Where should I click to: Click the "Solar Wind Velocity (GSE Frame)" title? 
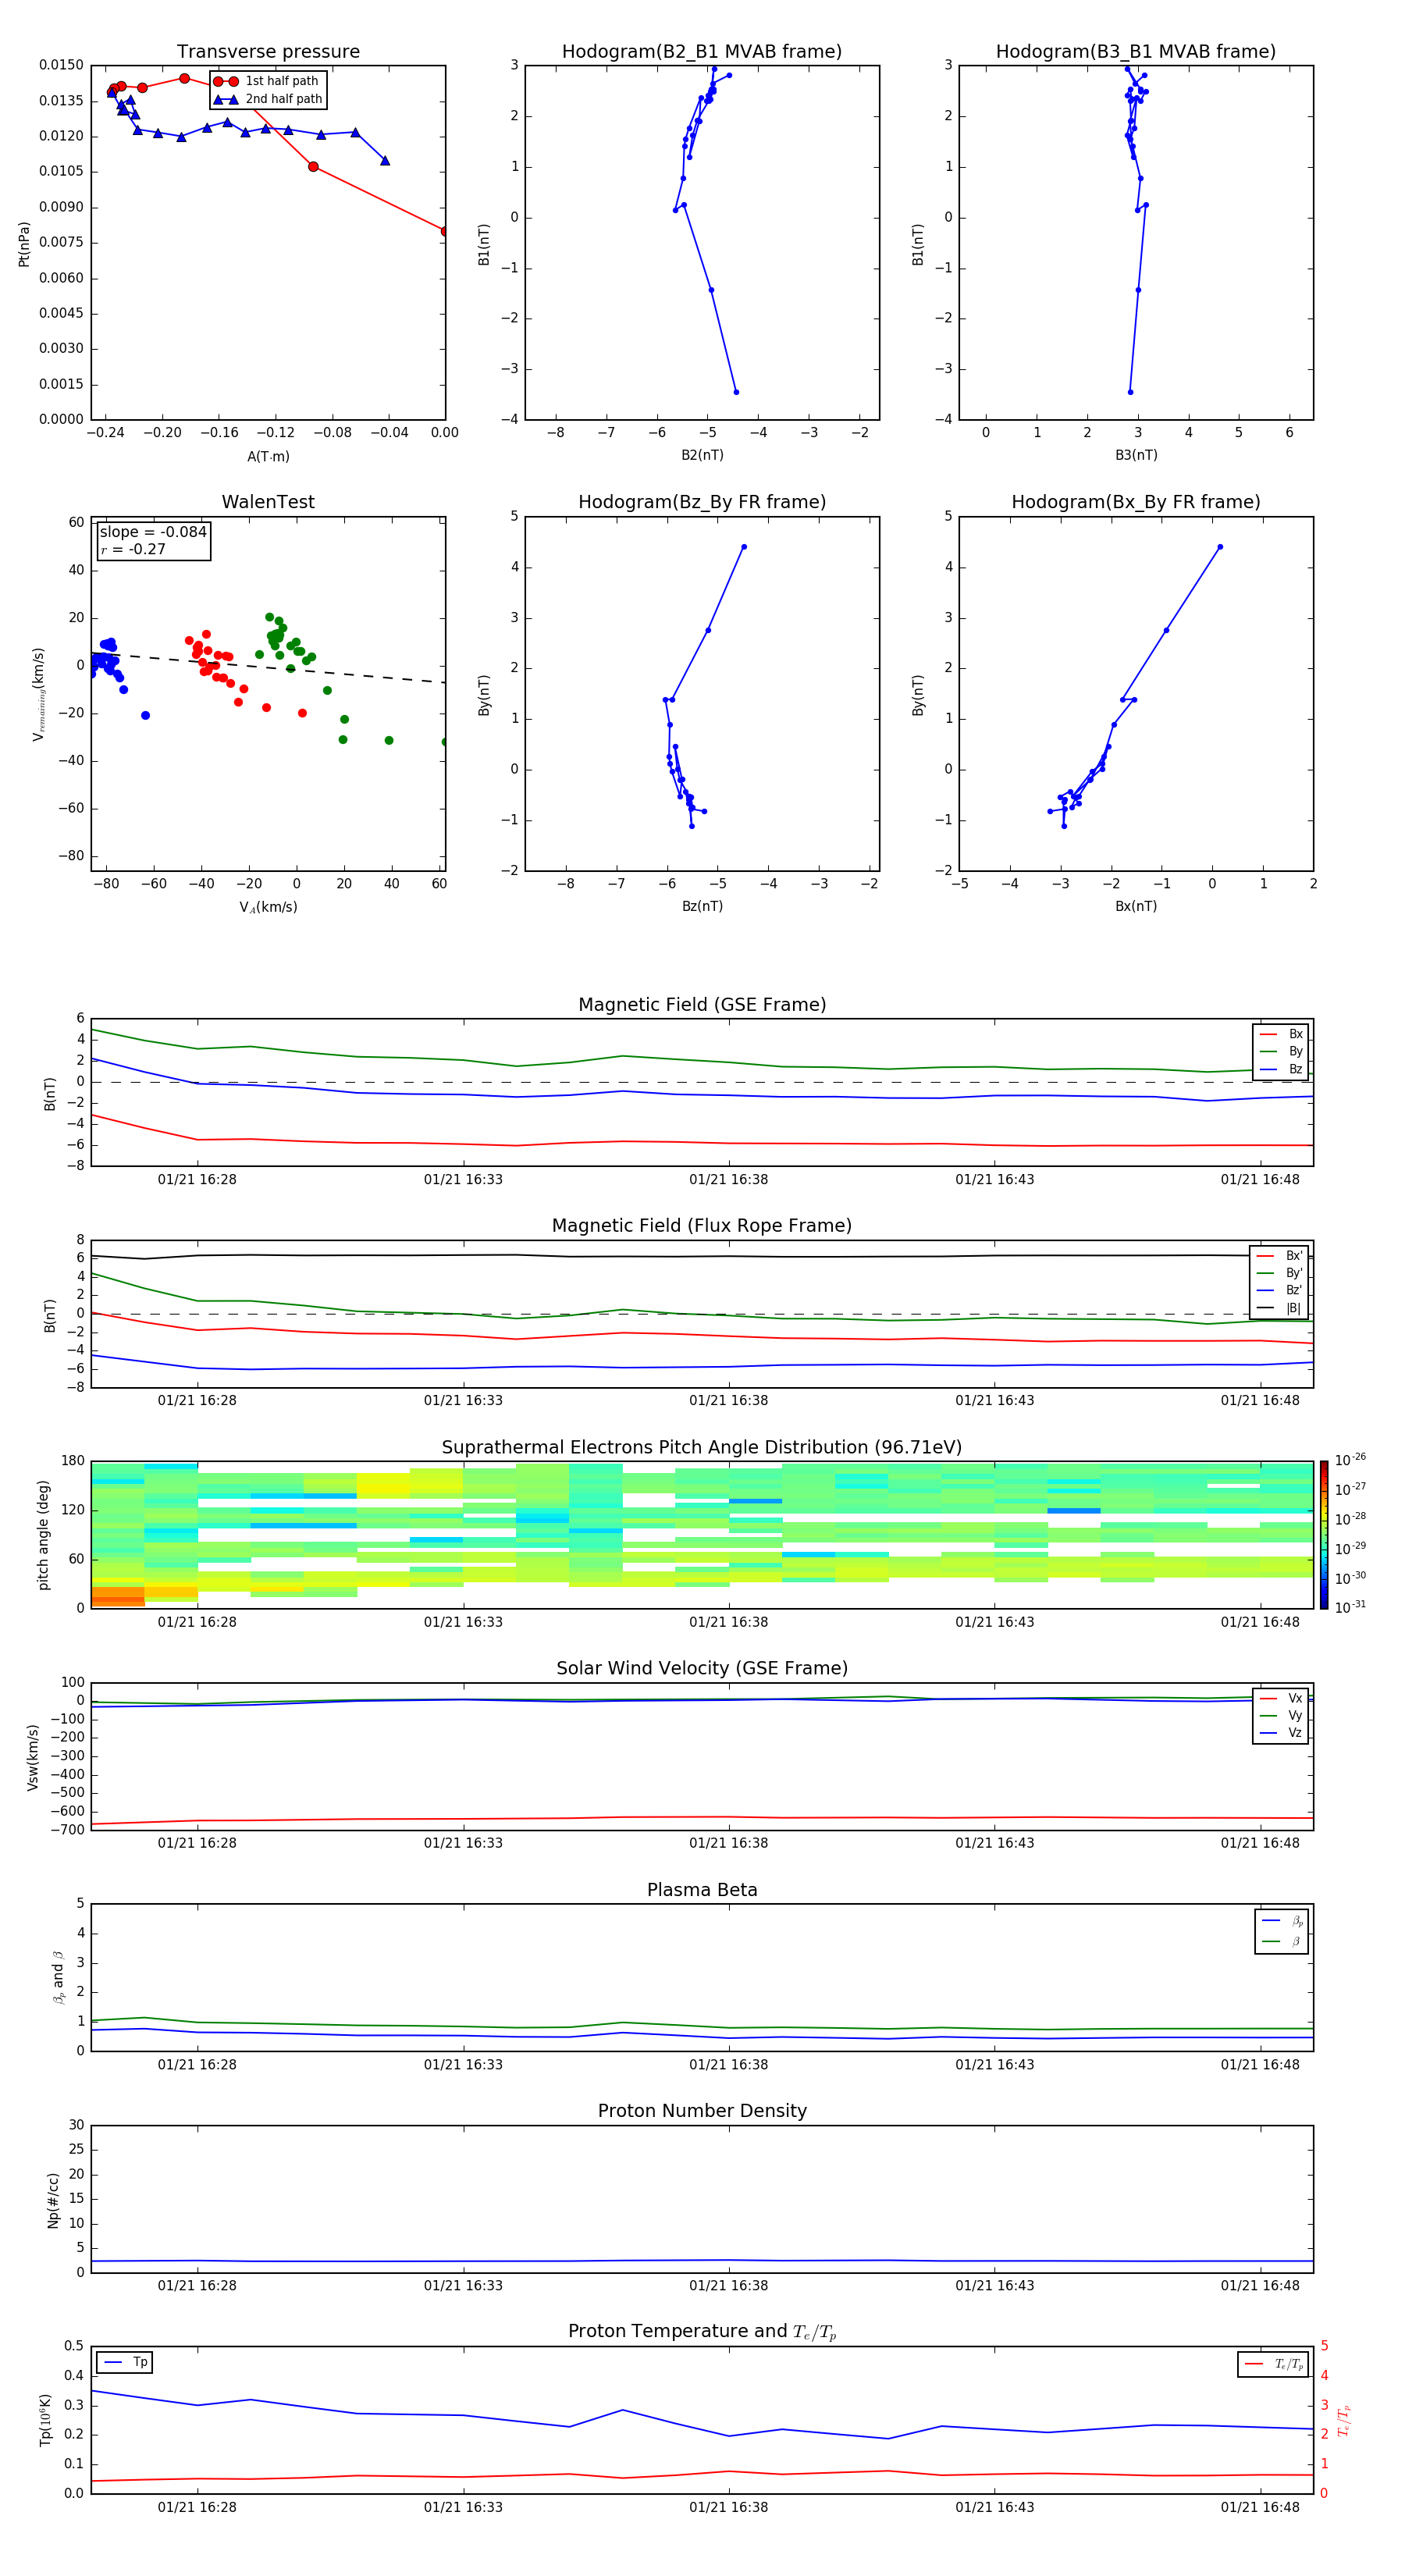pos(702,1669)
